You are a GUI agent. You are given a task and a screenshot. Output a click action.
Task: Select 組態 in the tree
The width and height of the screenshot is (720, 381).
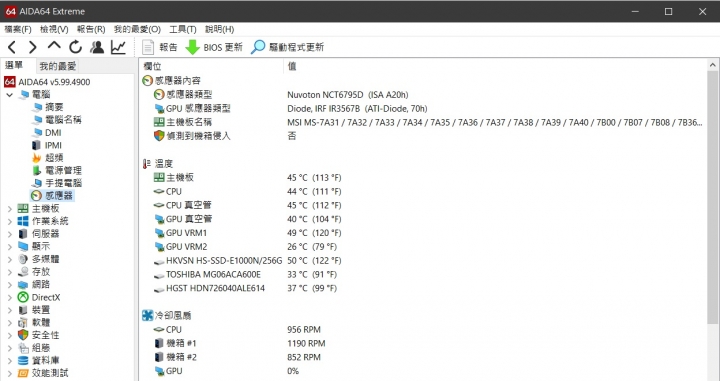click(x=40, y=348)
